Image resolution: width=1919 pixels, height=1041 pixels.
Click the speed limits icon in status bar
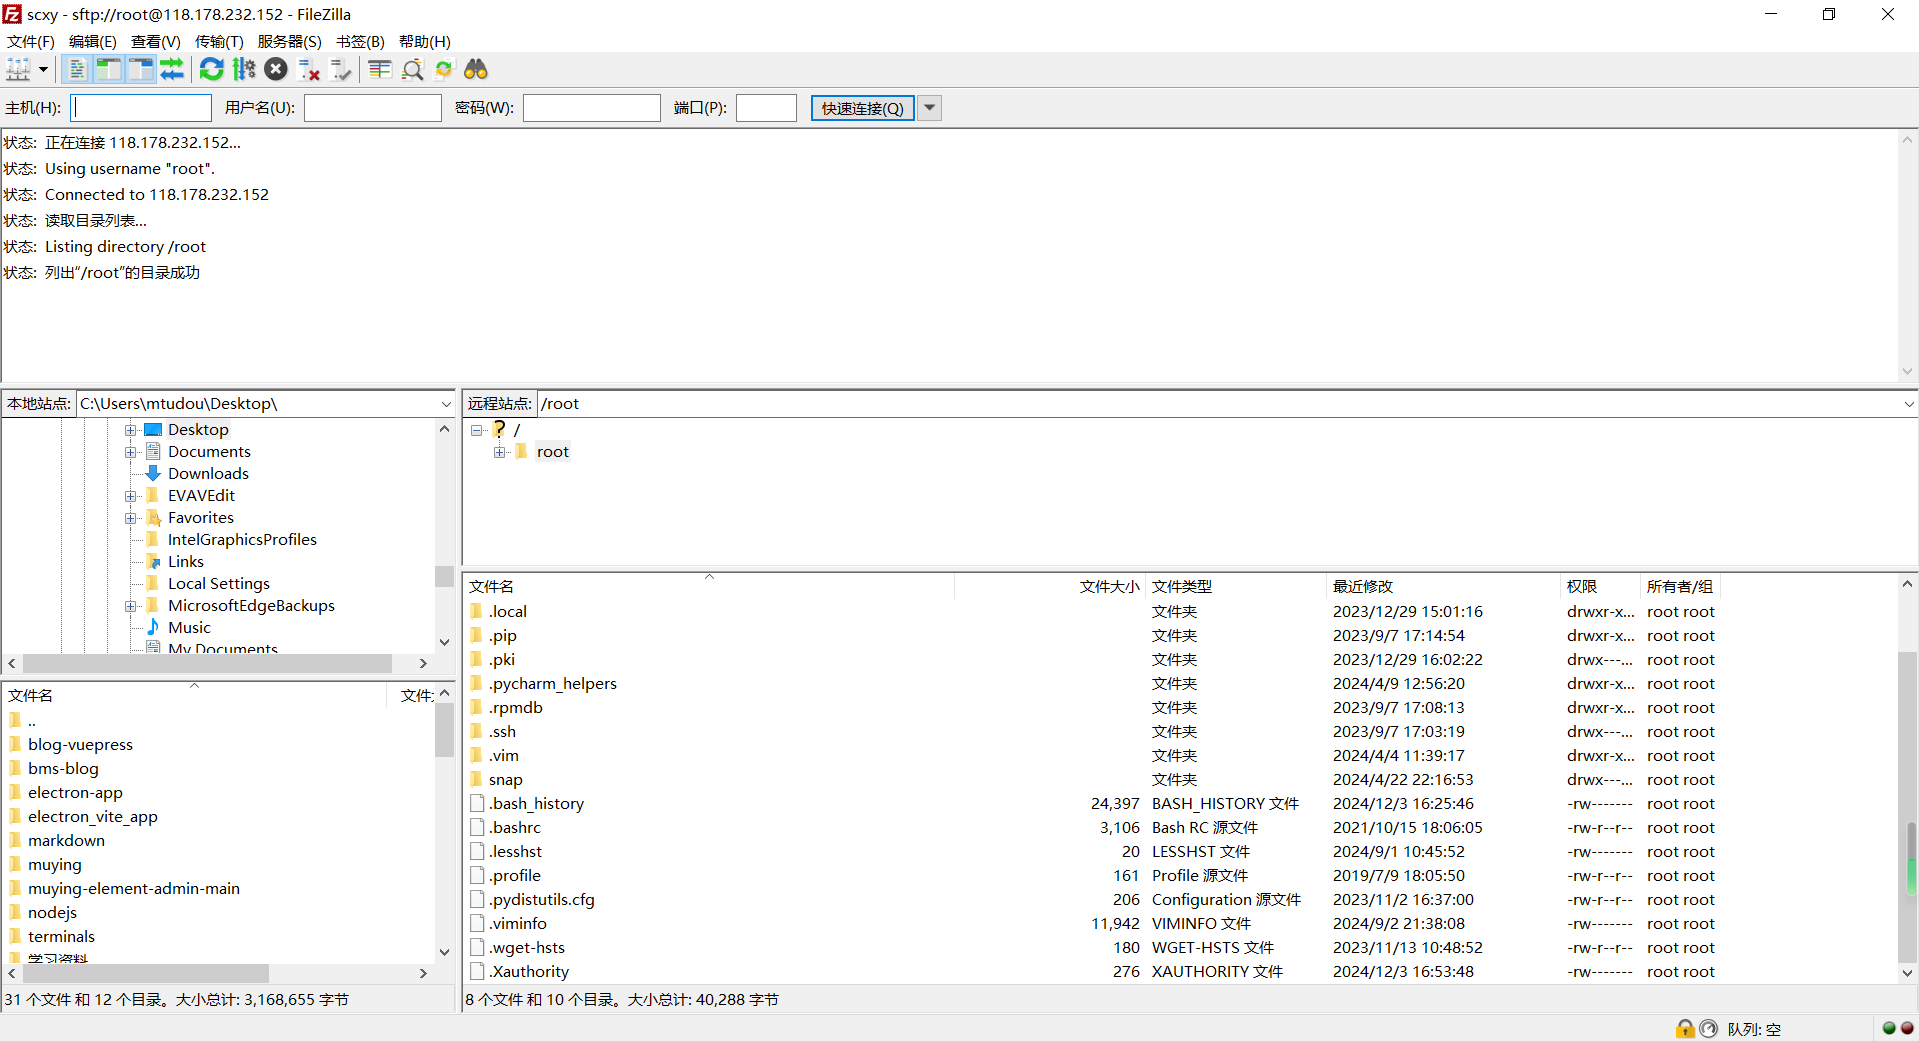point(1708,1028)
